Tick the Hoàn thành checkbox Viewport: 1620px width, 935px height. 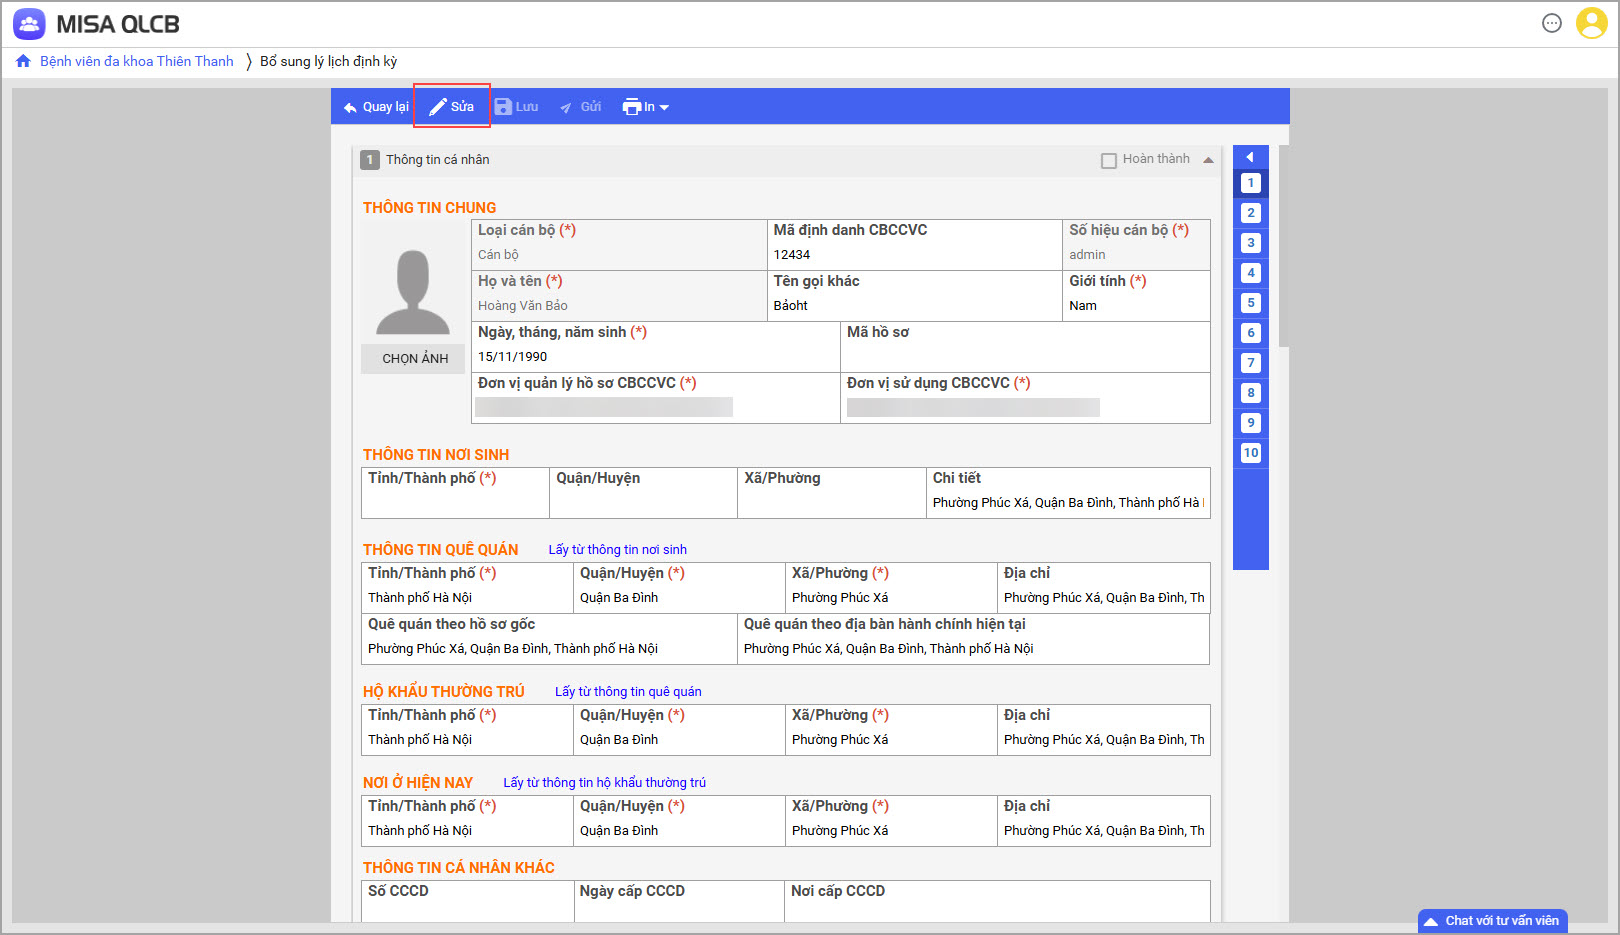coord(1108,160)
